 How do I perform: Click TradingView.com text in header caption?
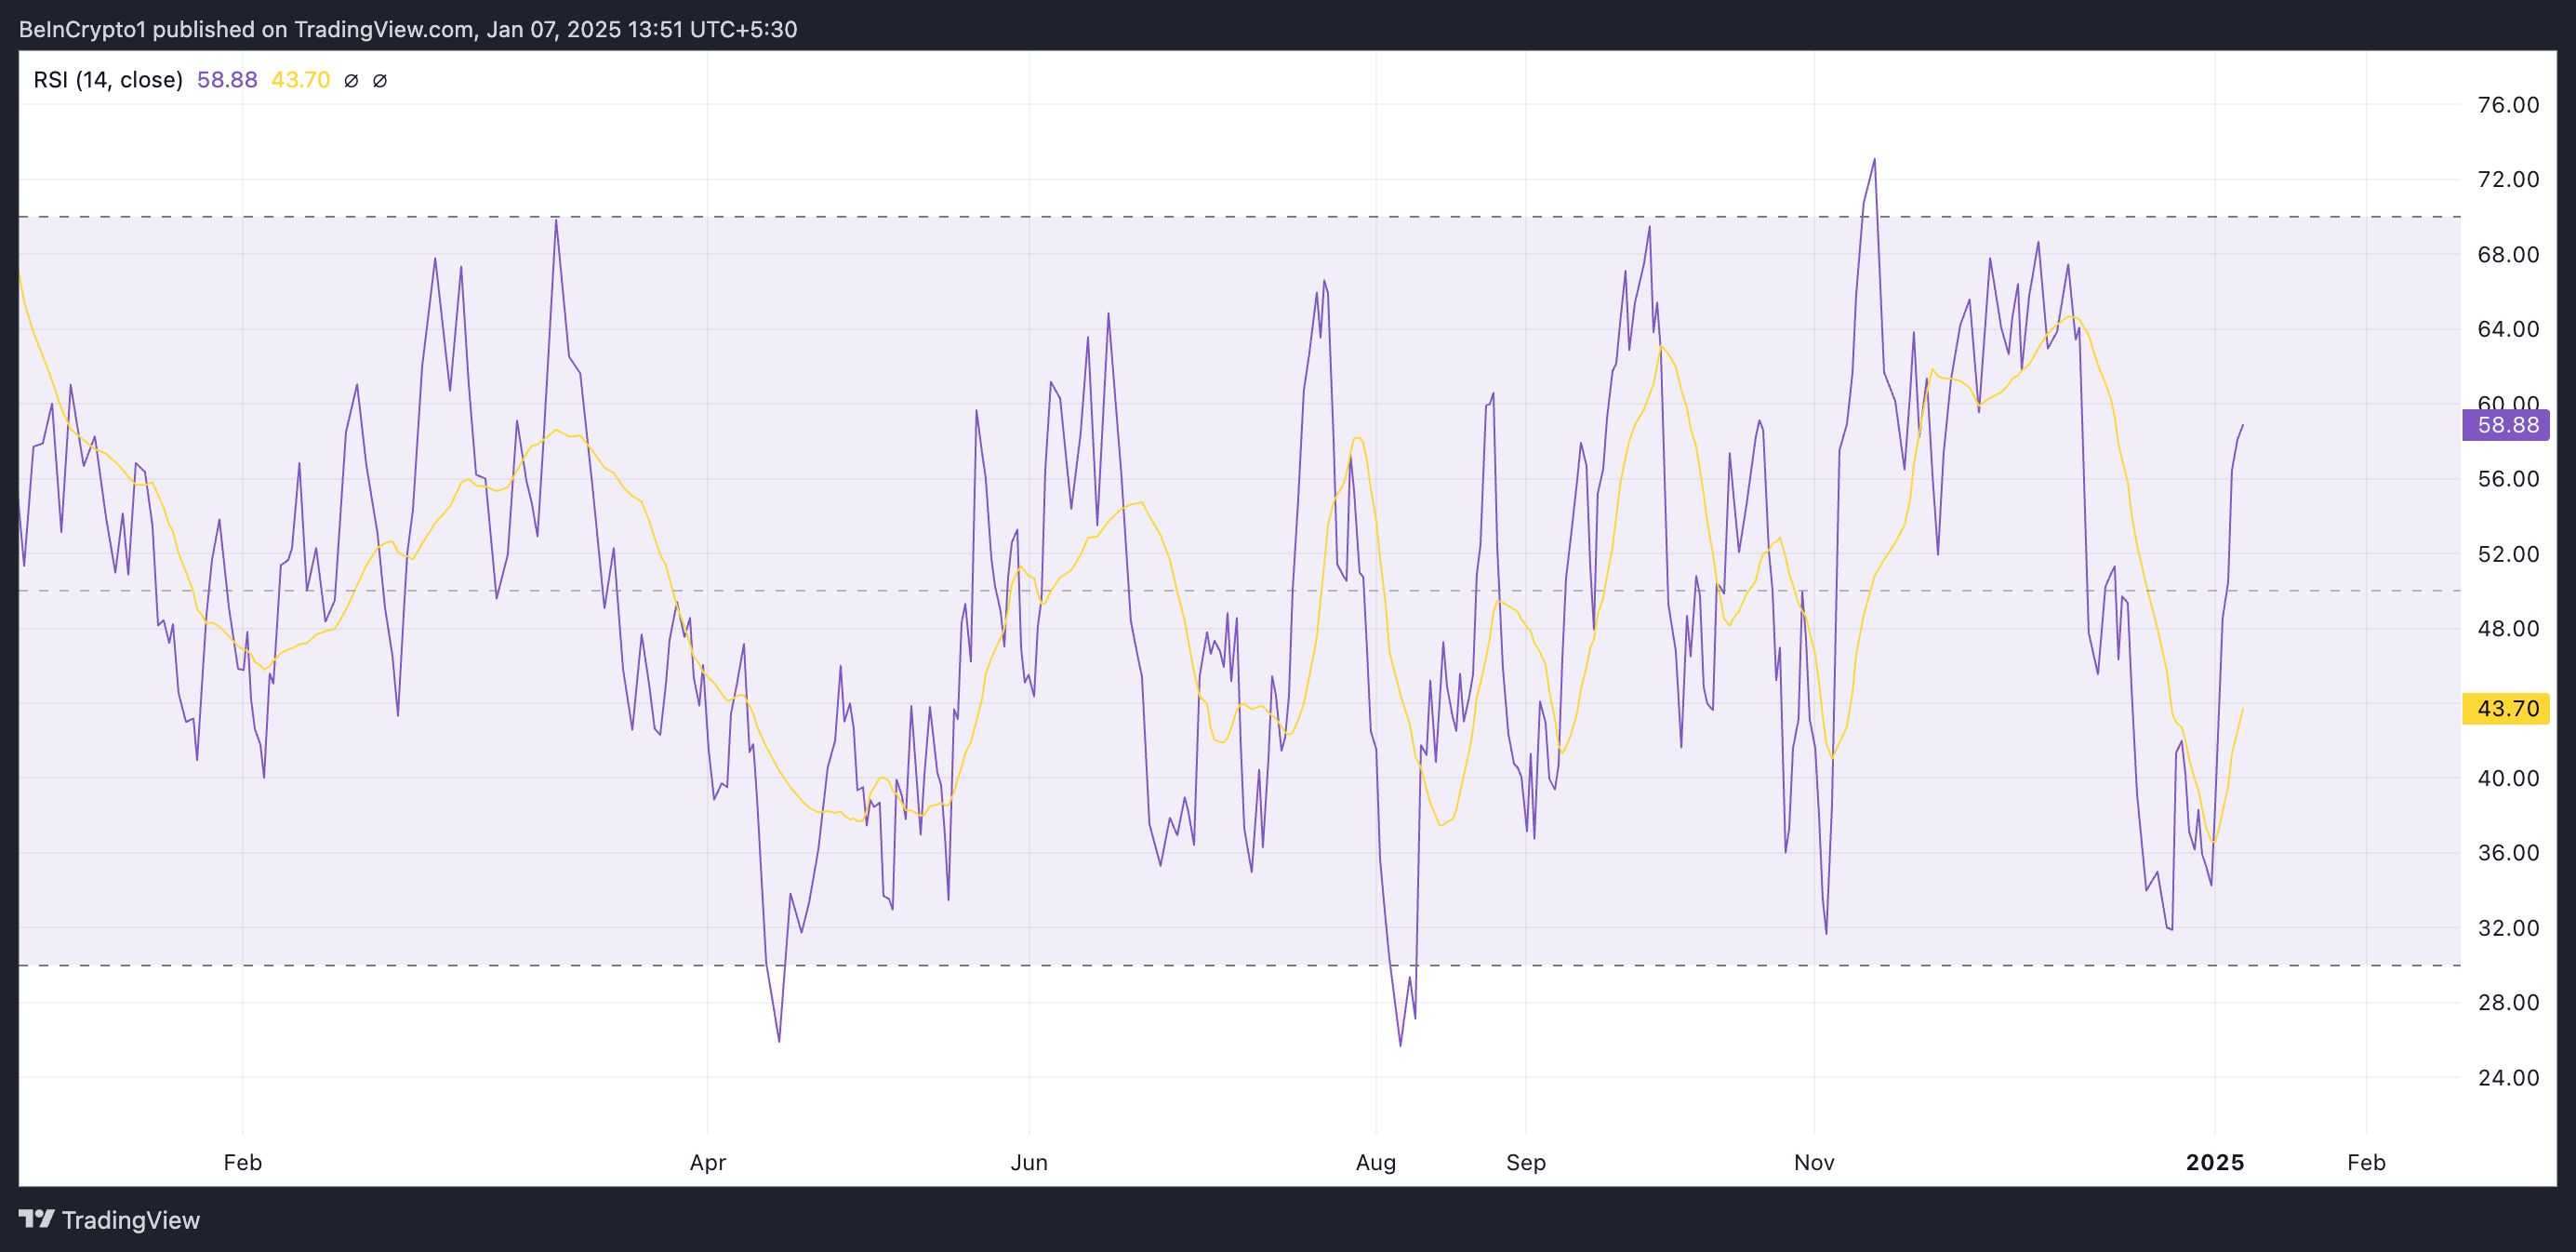[x=384, y=30]
